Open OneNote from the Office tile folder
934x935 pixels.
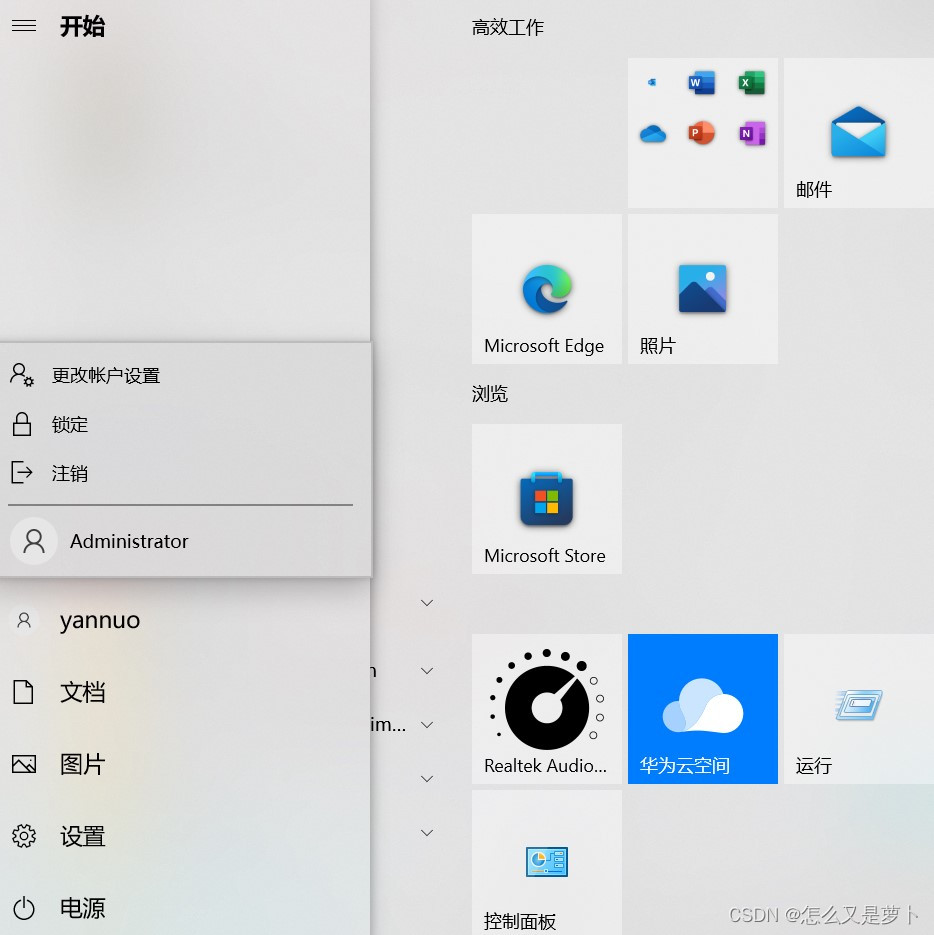click(752, 133)
